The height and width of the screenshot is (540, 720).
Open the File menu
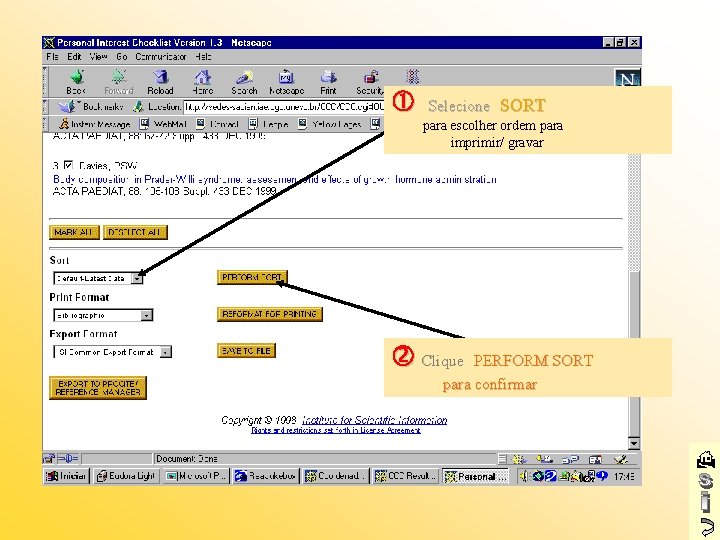pos(52,57)
